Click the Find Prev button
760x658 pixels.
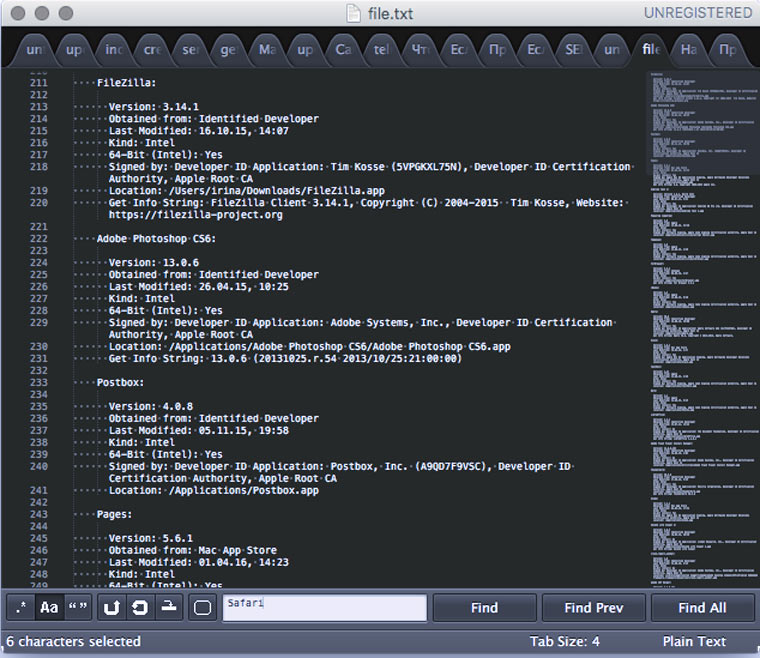(x=593, y=608)
